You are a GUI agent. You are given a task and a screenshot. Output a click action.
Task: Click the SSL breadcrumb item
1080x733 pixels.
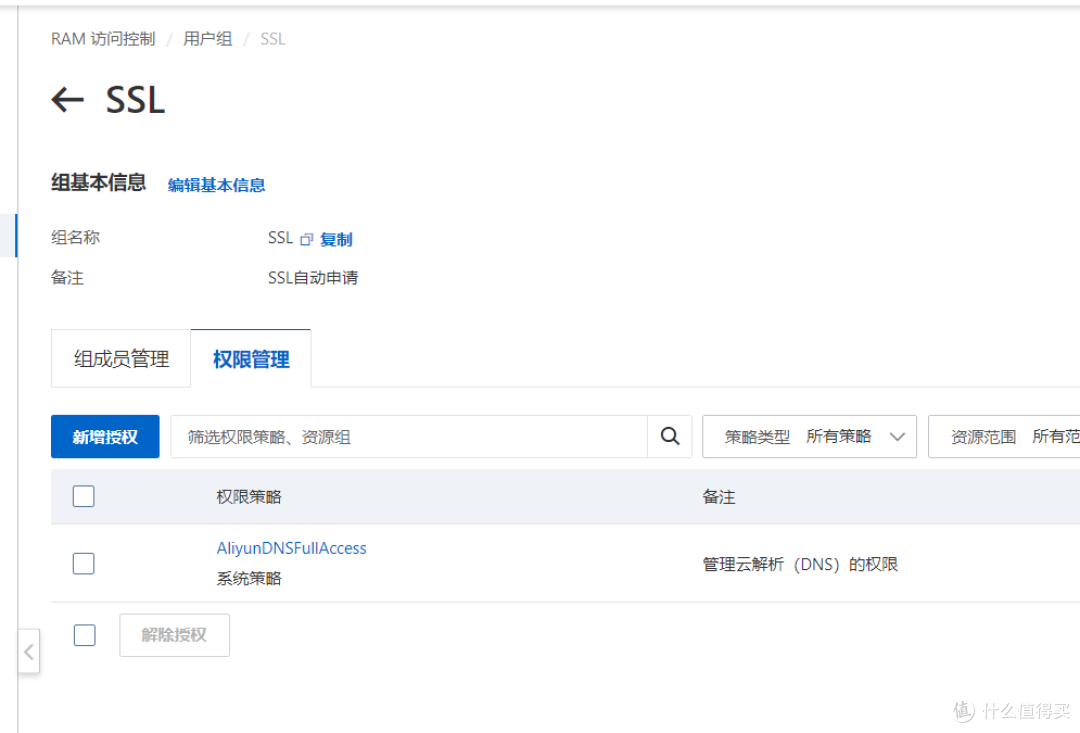(x=273, y=39)
